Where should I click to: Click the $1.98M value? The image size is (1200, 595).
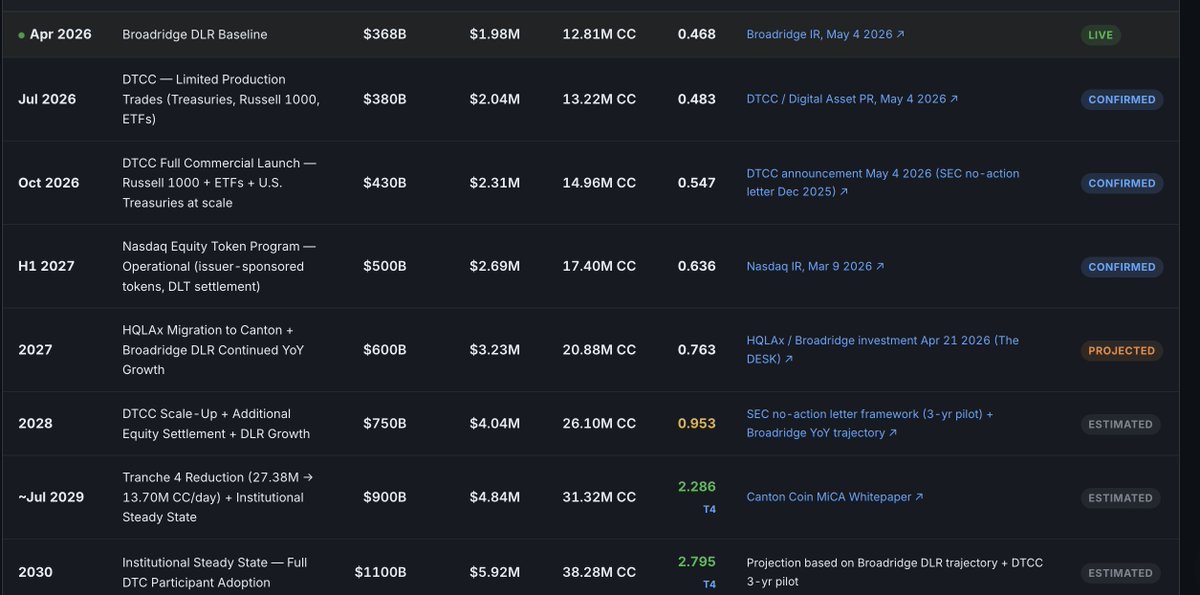pos(495,34)
